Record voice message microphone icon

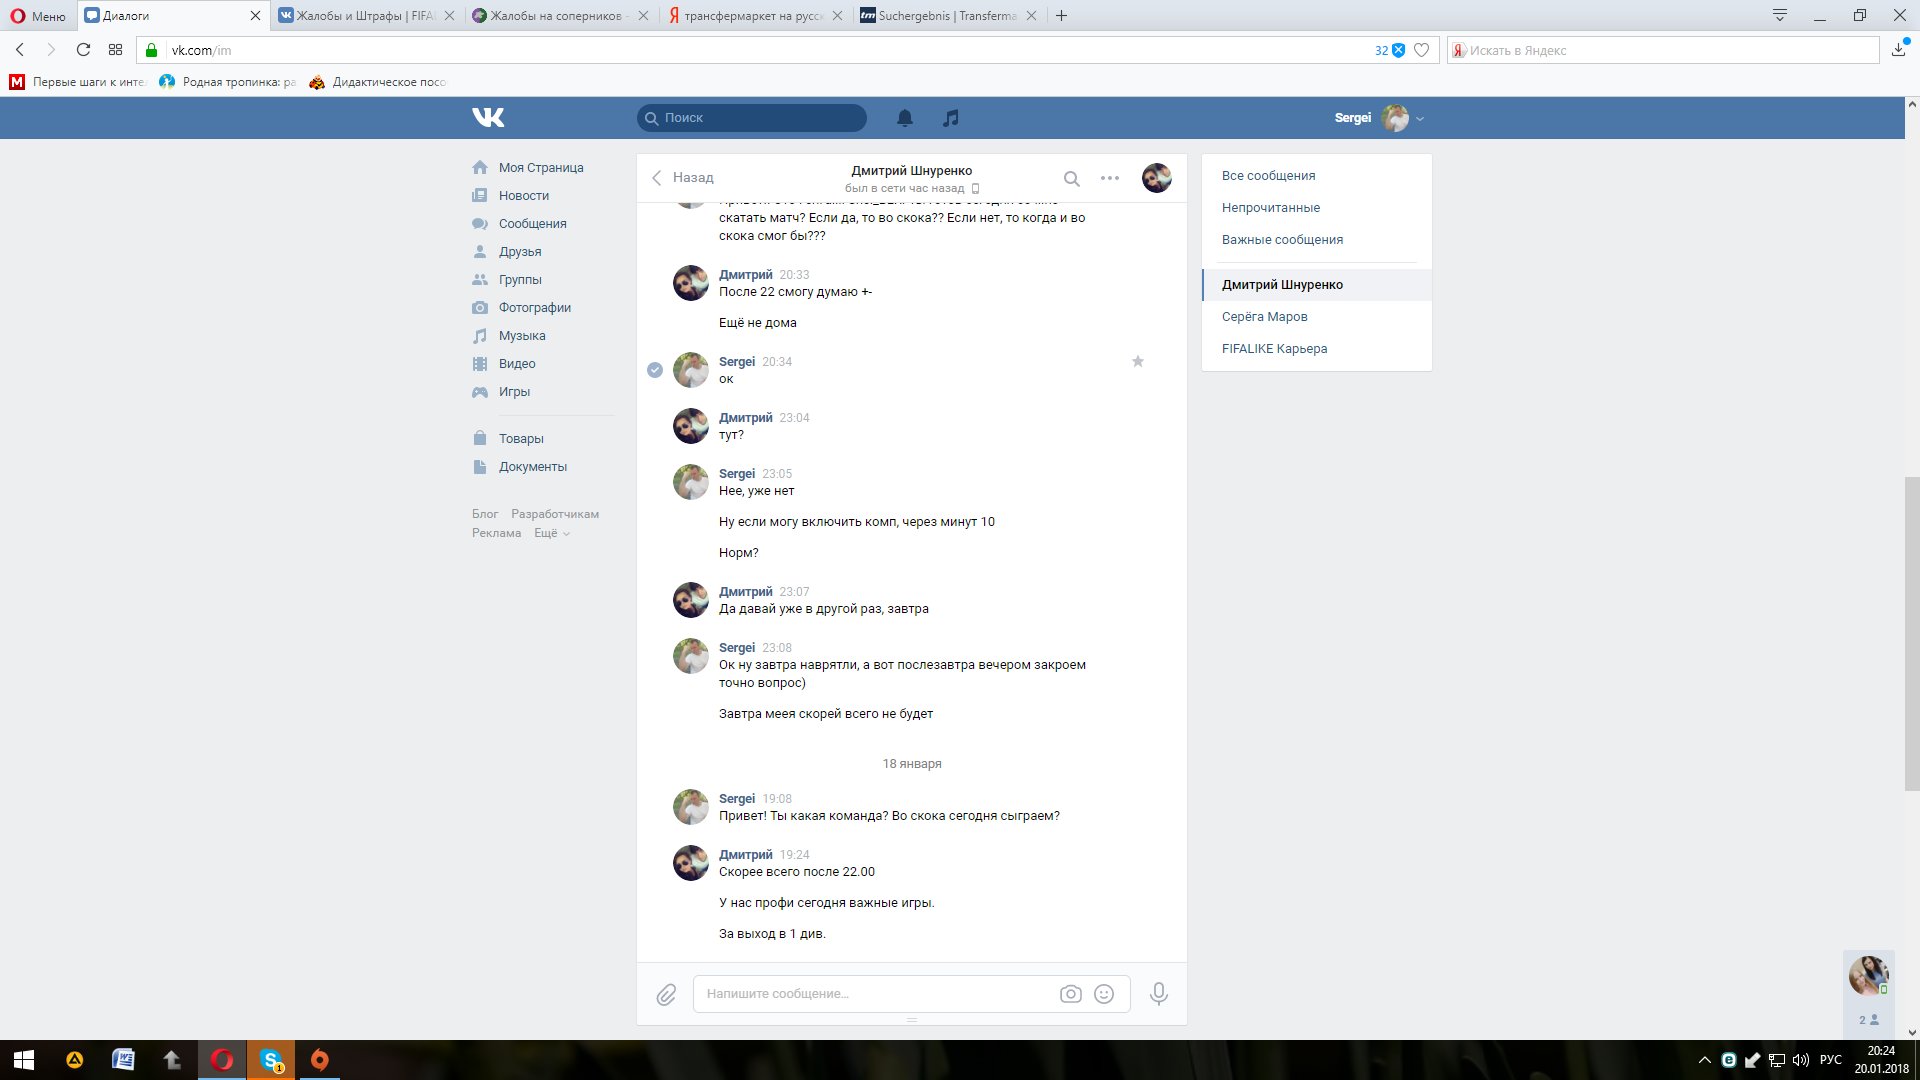click(1158, 994)
